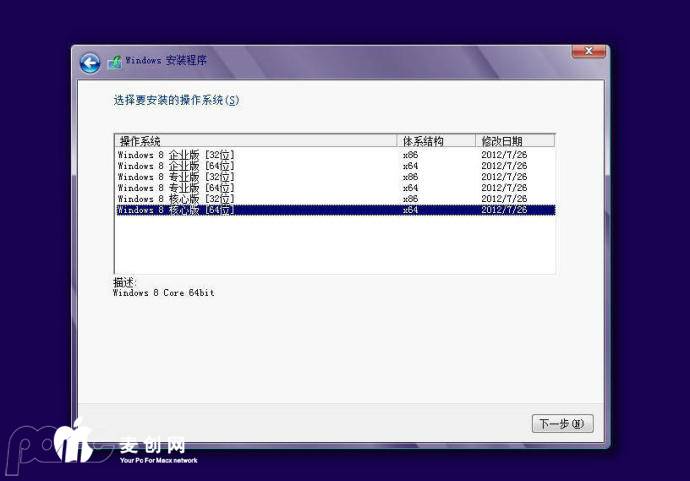The width and height of the screenshot is (690, 481).
Task: Click the Windows setup icon in title bar
Action: 114,62
